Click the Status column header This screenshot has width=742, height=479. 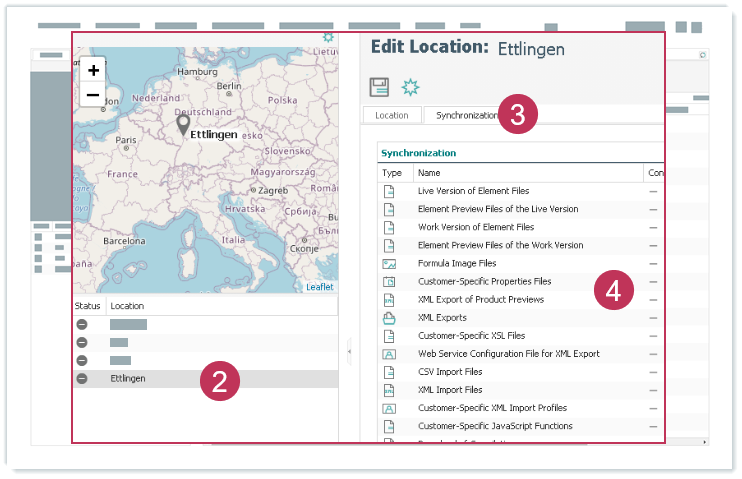tap(88, 305)
